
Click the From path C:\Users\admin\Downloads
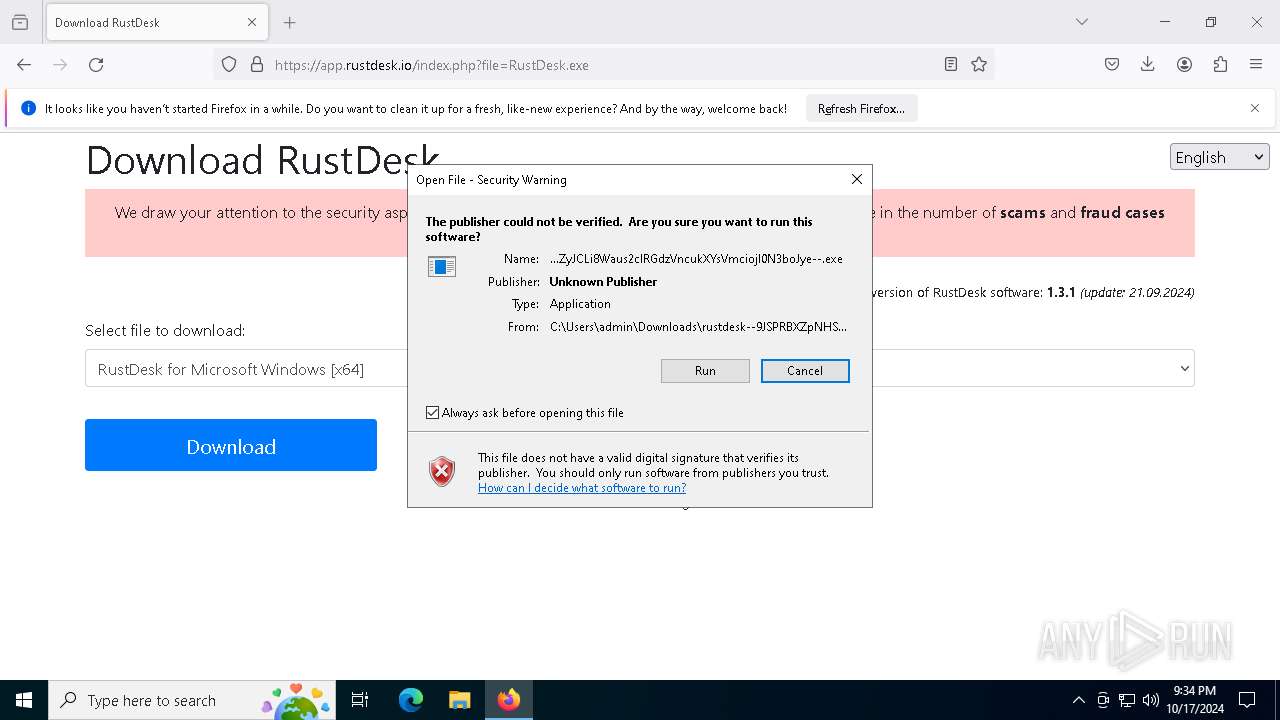[698, 327]
